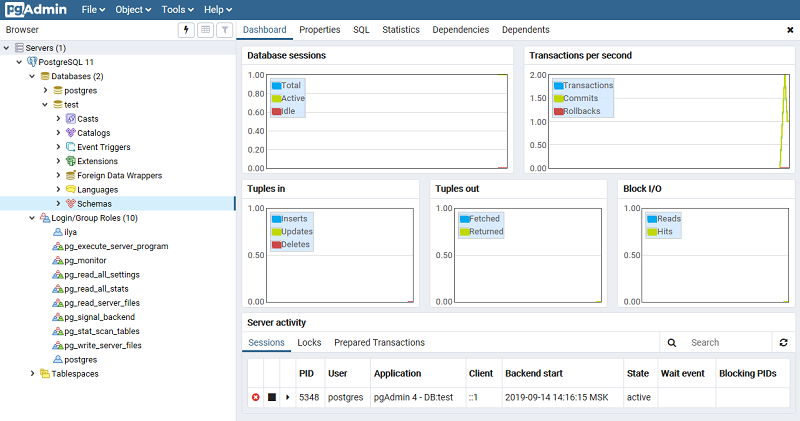This screenshot has height=421, width=800.
Task: Sort by the PID column header
Action: click(x=306, y=374)
